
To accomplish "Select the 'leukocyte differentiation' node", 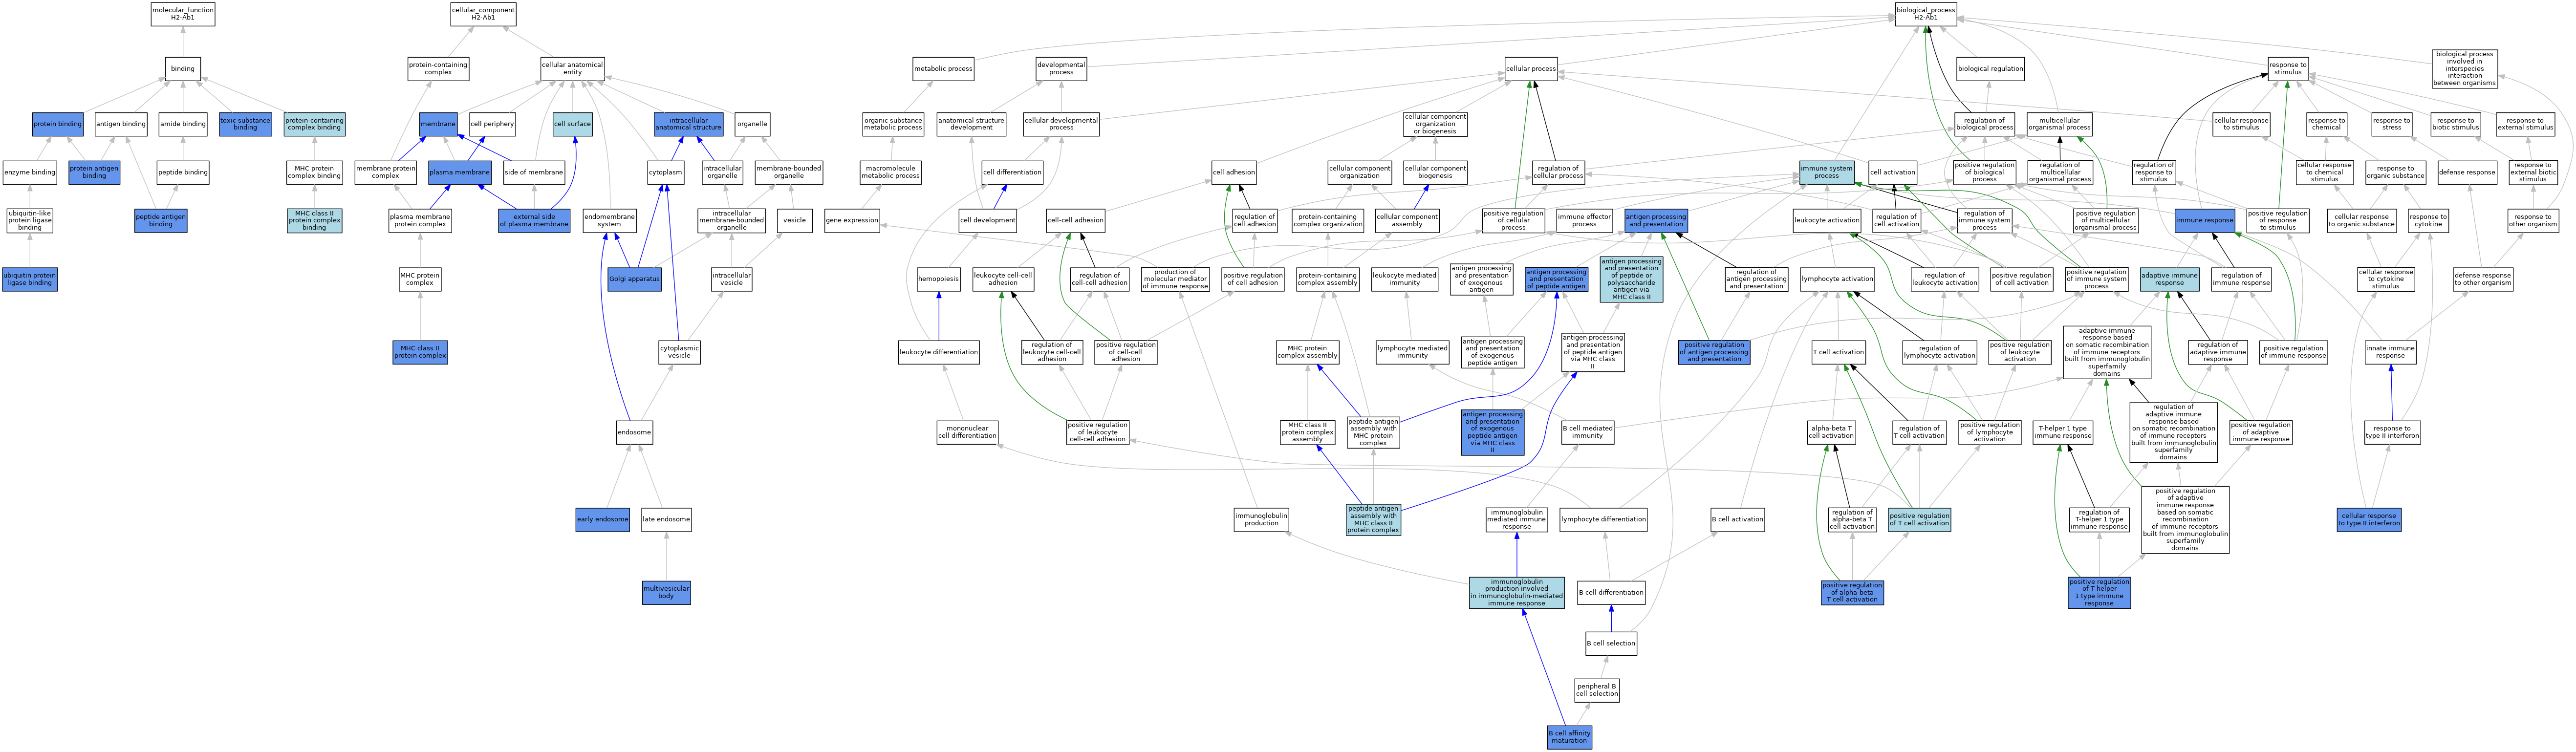I will point(938,352).
